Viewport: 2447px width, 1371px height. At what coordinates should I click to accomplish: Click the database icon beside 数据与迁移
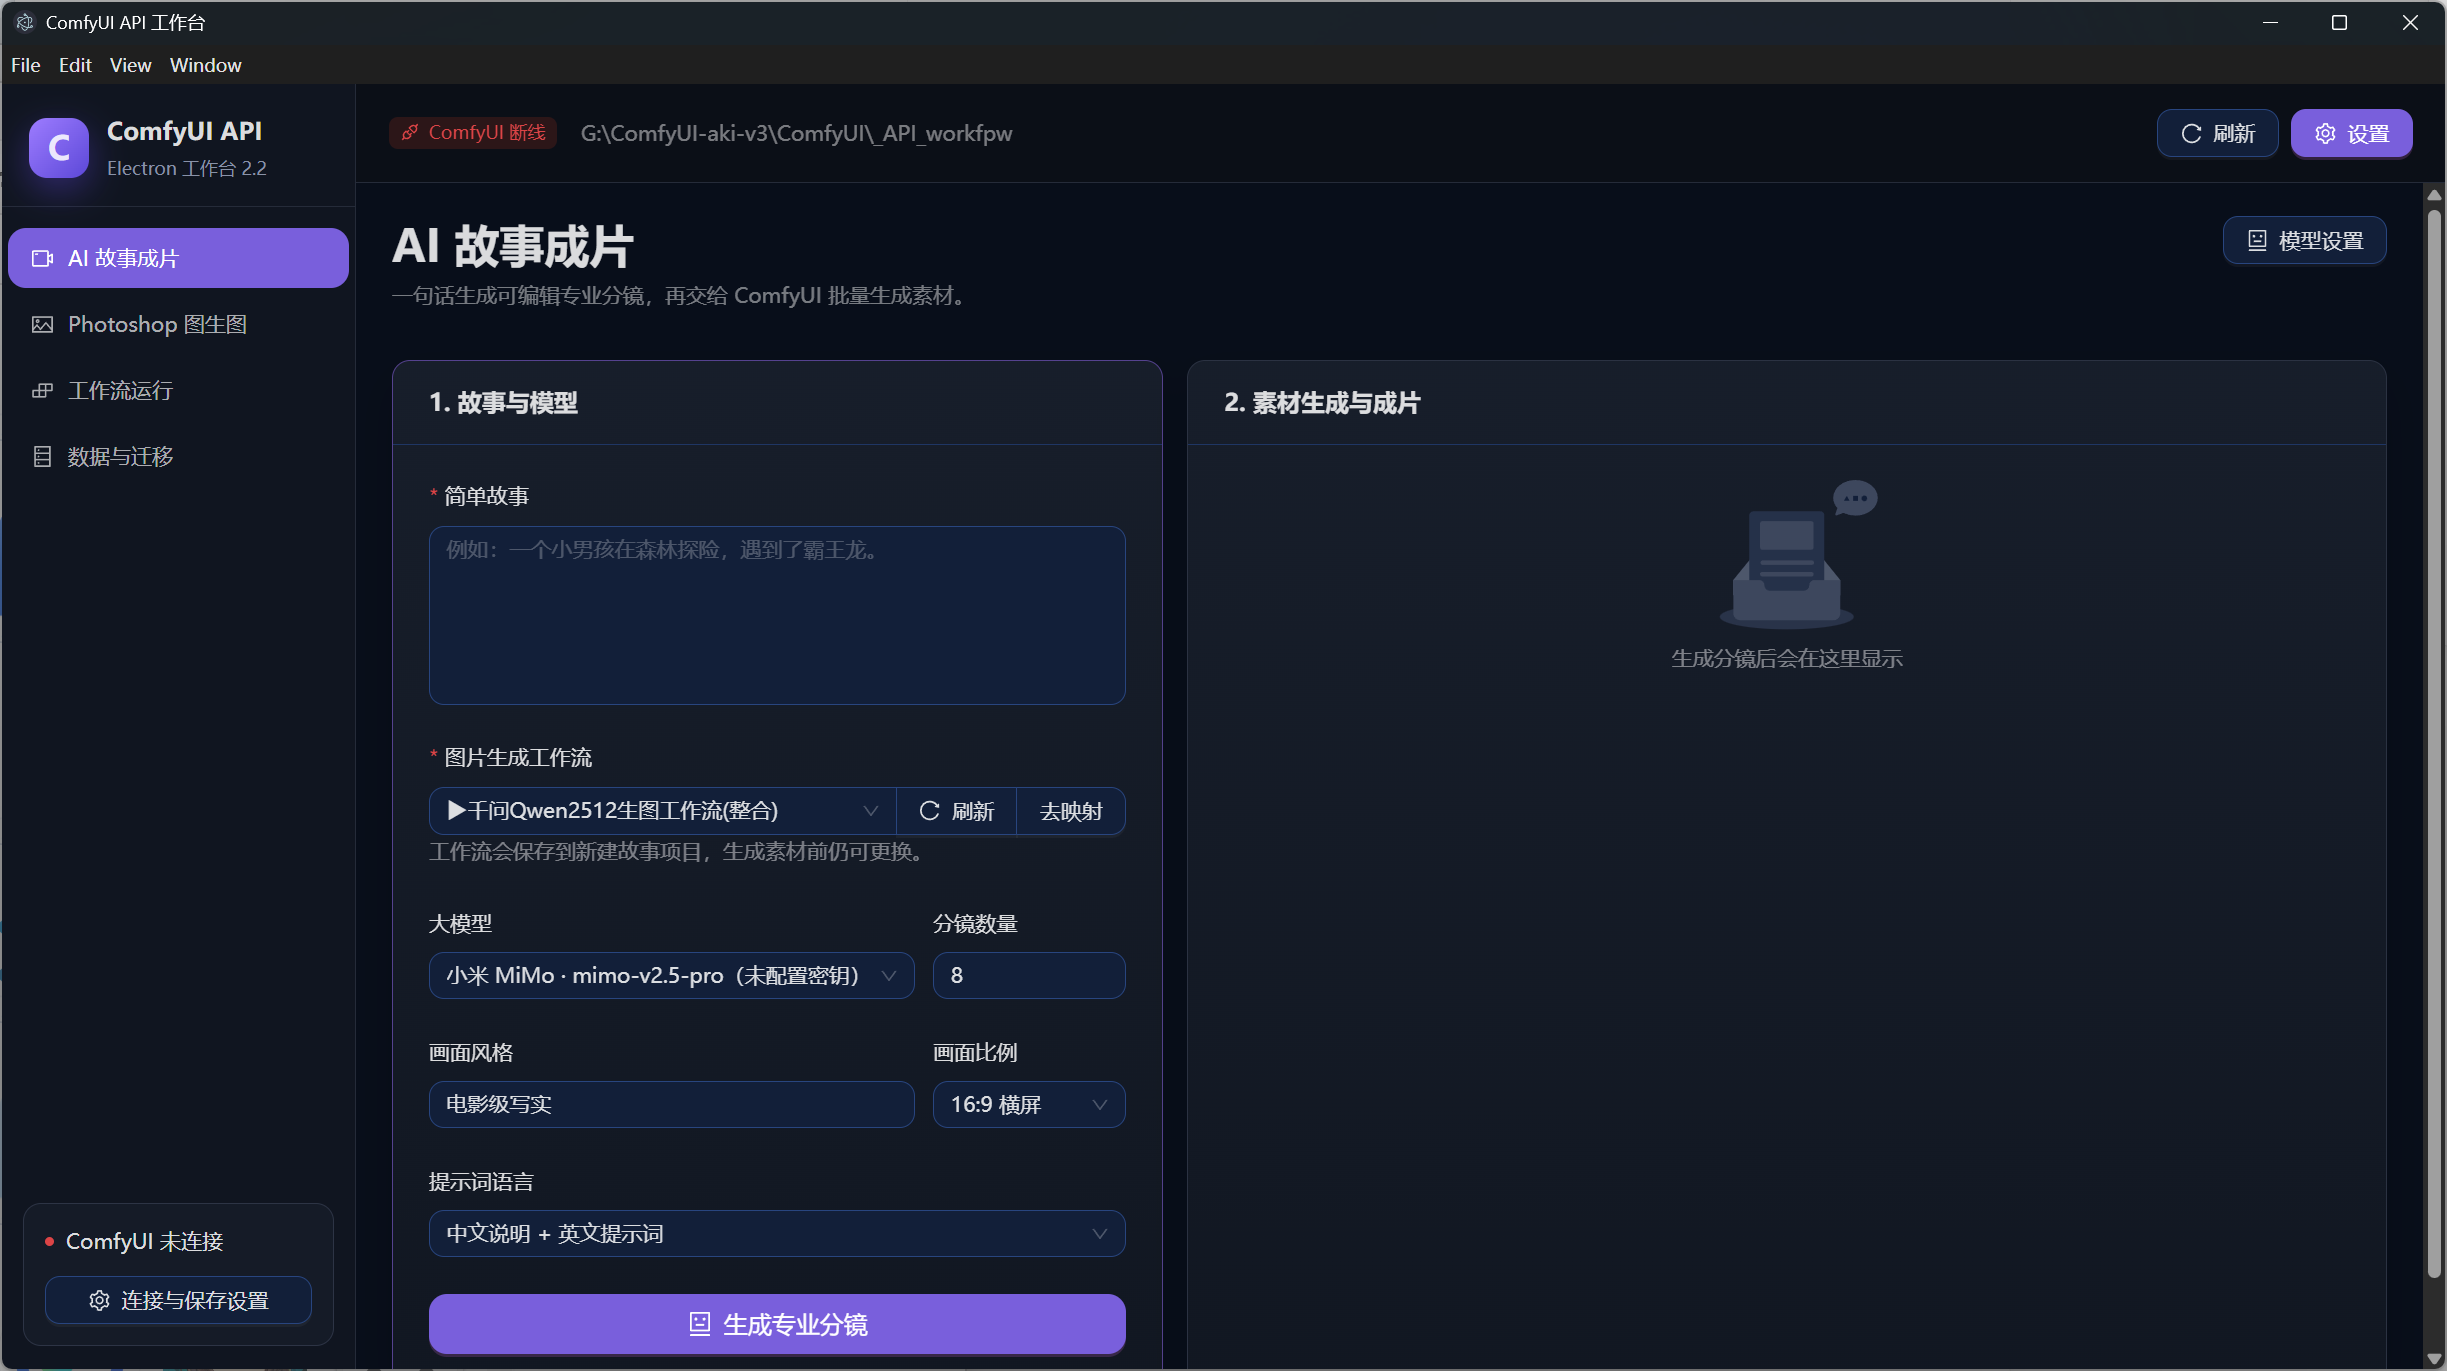pyautogui.click(x=42, y=457)
